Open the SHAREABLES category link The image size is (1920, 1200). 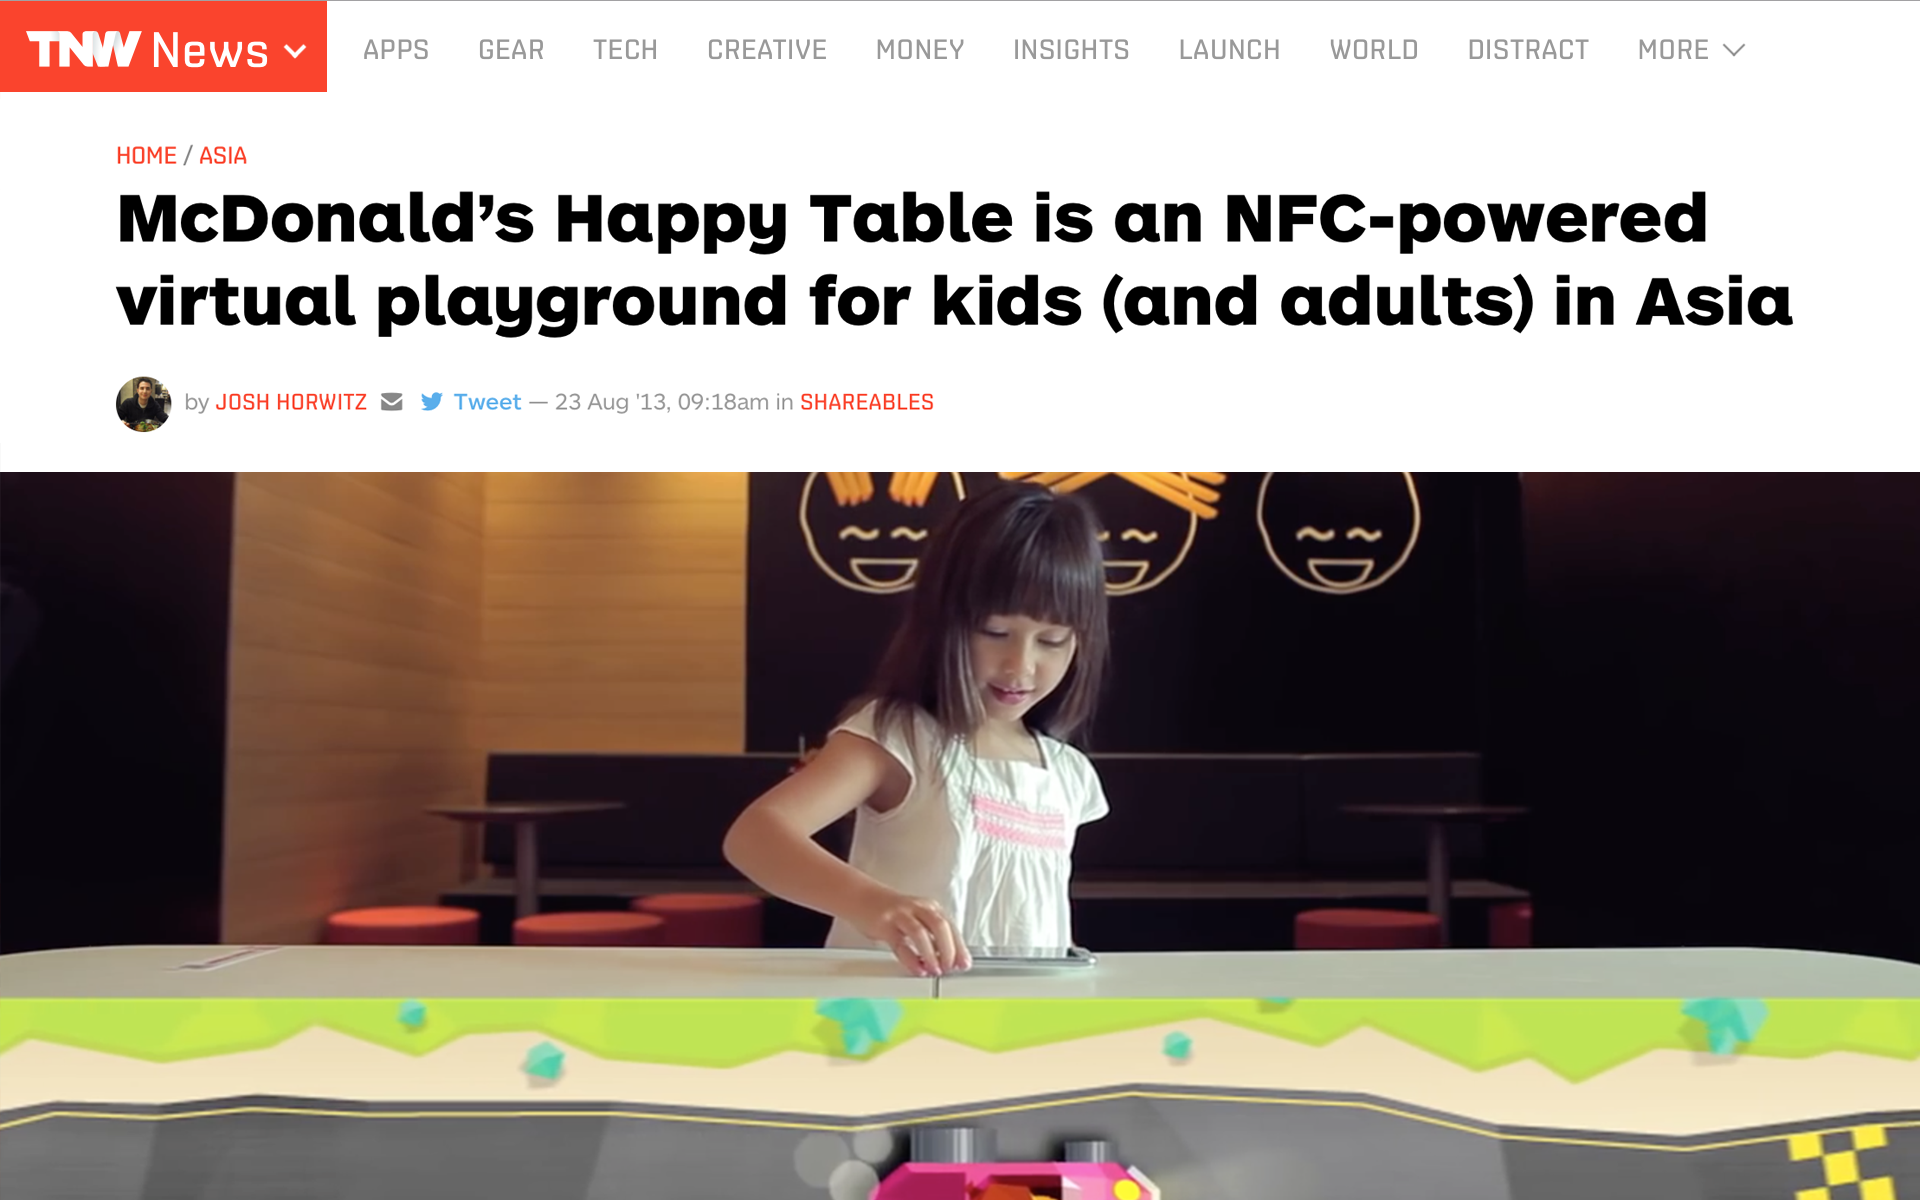pos(867,402)
